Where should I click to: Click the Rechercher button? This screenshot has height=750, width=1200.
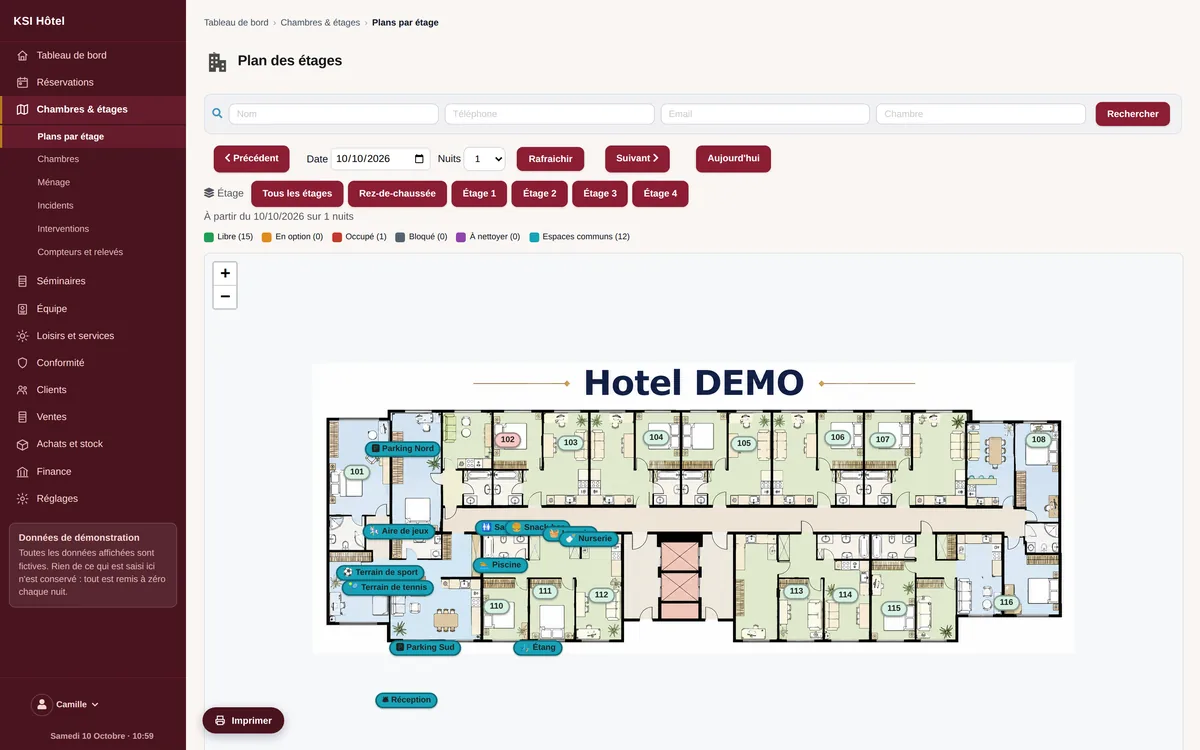[x=1132, y=114]
